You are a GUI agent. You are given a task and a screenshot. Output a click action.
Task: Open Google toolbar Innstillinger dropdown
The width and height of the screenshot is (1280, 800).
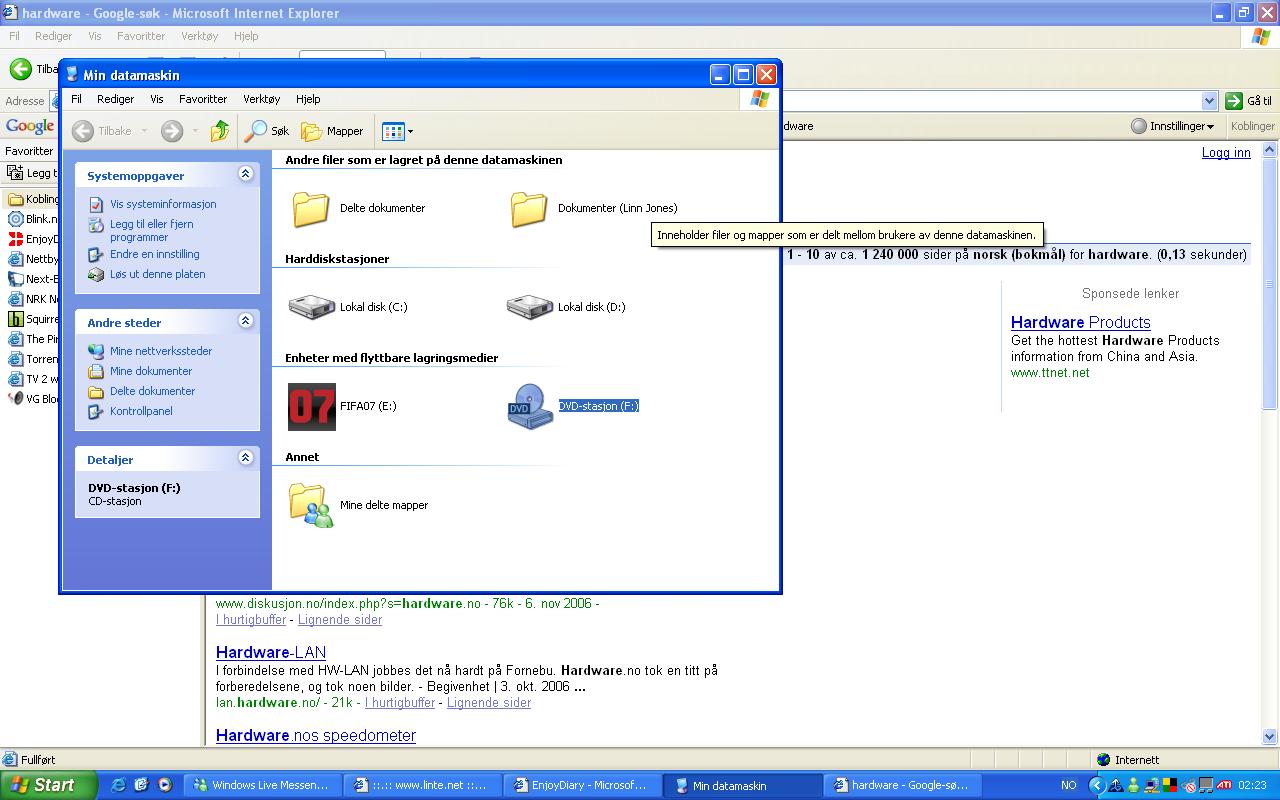click(x=1173, y=126)
